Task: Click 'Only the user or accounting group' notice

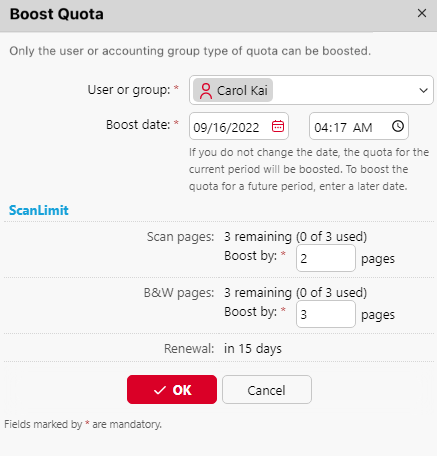Action: [x=190, y=51]
